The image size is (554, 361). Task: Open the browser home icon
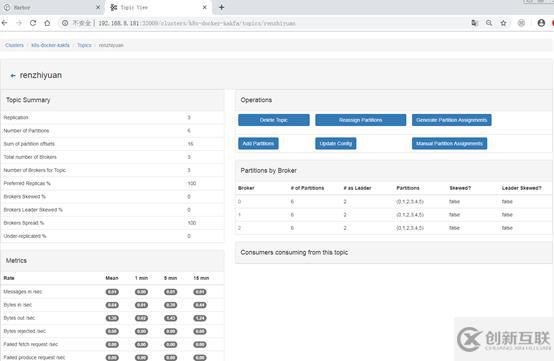coord(47,23)
